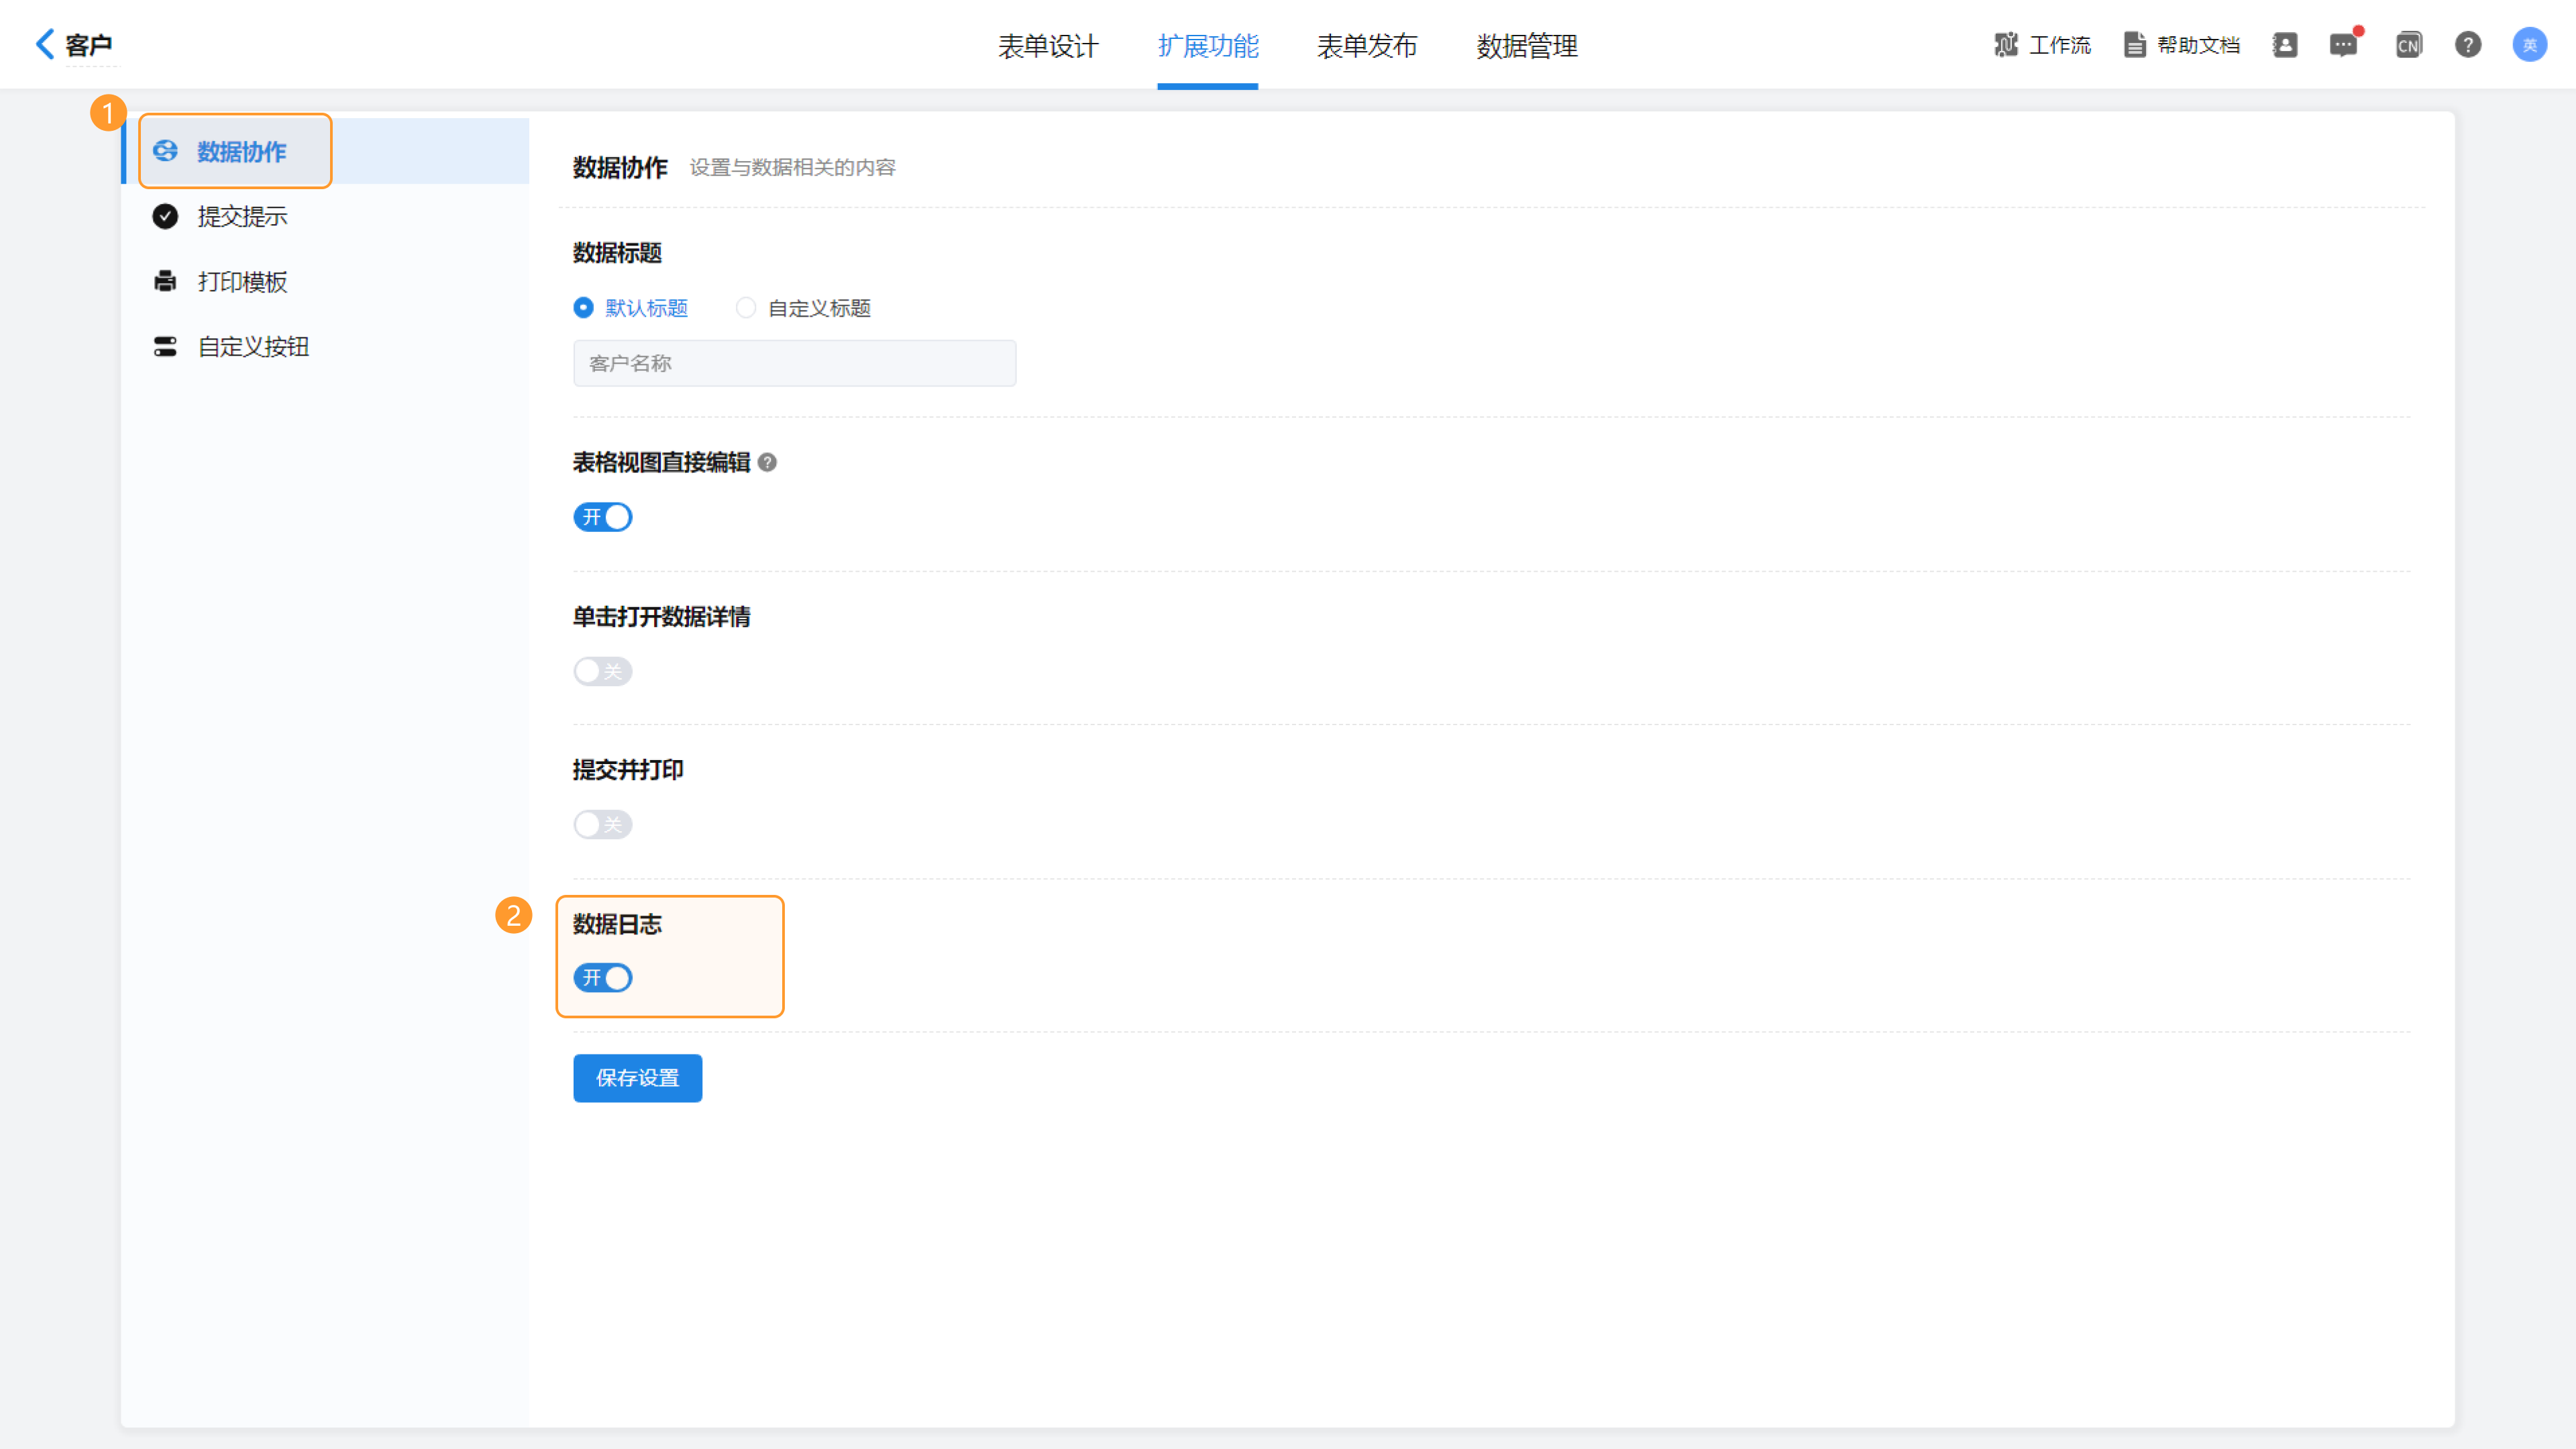Open the help question mark icon in the top bar
This screenshot has height=1449, width=2576.
tap(2468, 45)
